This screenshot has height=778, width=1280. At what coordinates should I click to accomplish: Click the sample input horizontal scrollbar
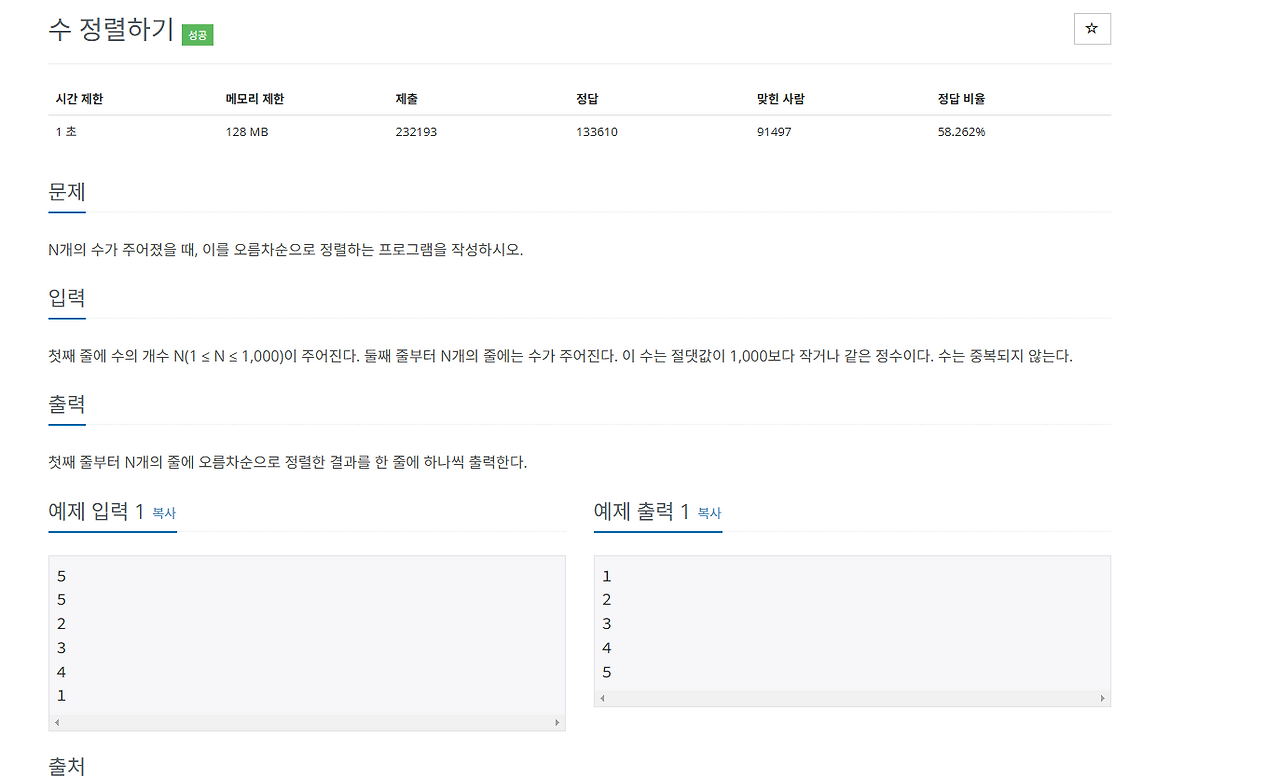coord(306,721)
